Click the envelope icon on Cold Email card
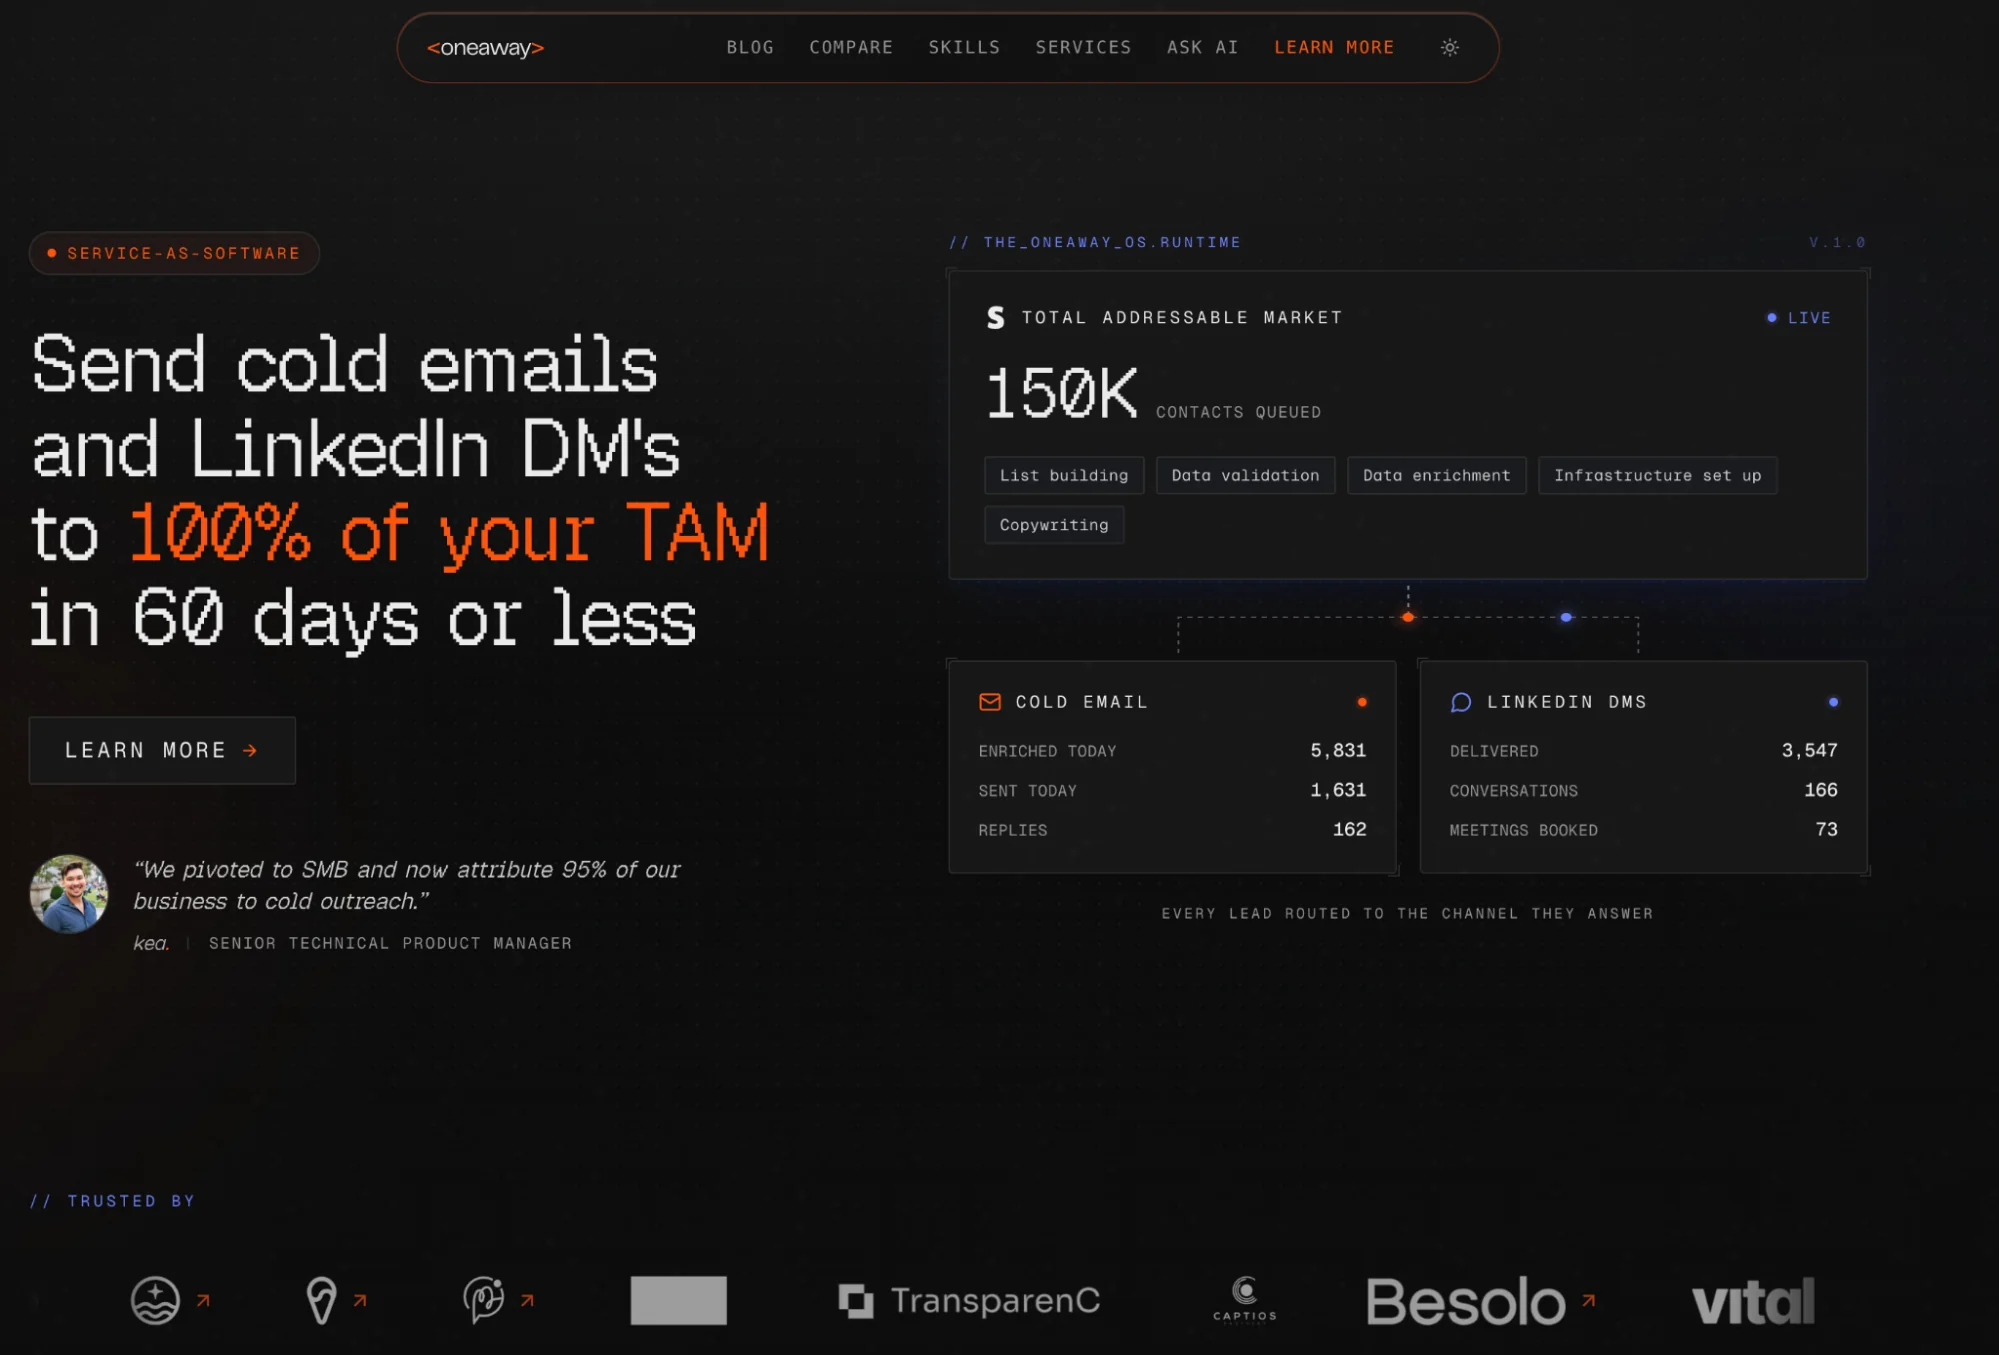This screenshot has height=1355, width=1999. point(990,702)
